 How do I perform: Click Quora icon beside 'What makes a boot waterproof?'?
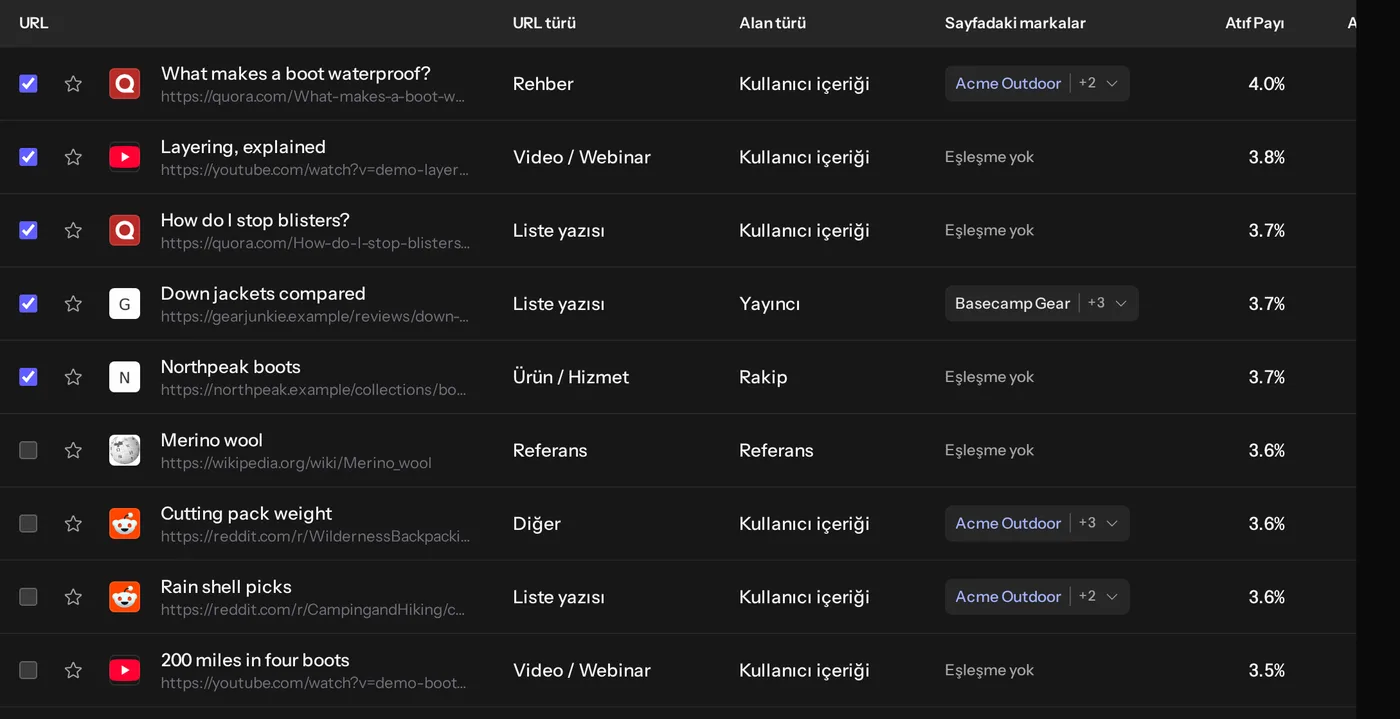[x=125, y=84]
